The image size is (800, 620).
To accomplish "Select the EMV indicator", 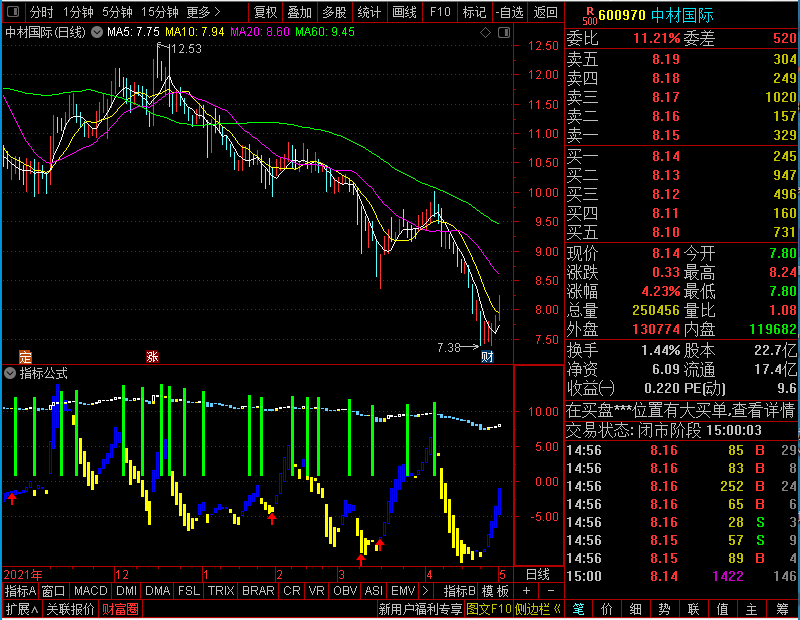I will click(403, 591).
